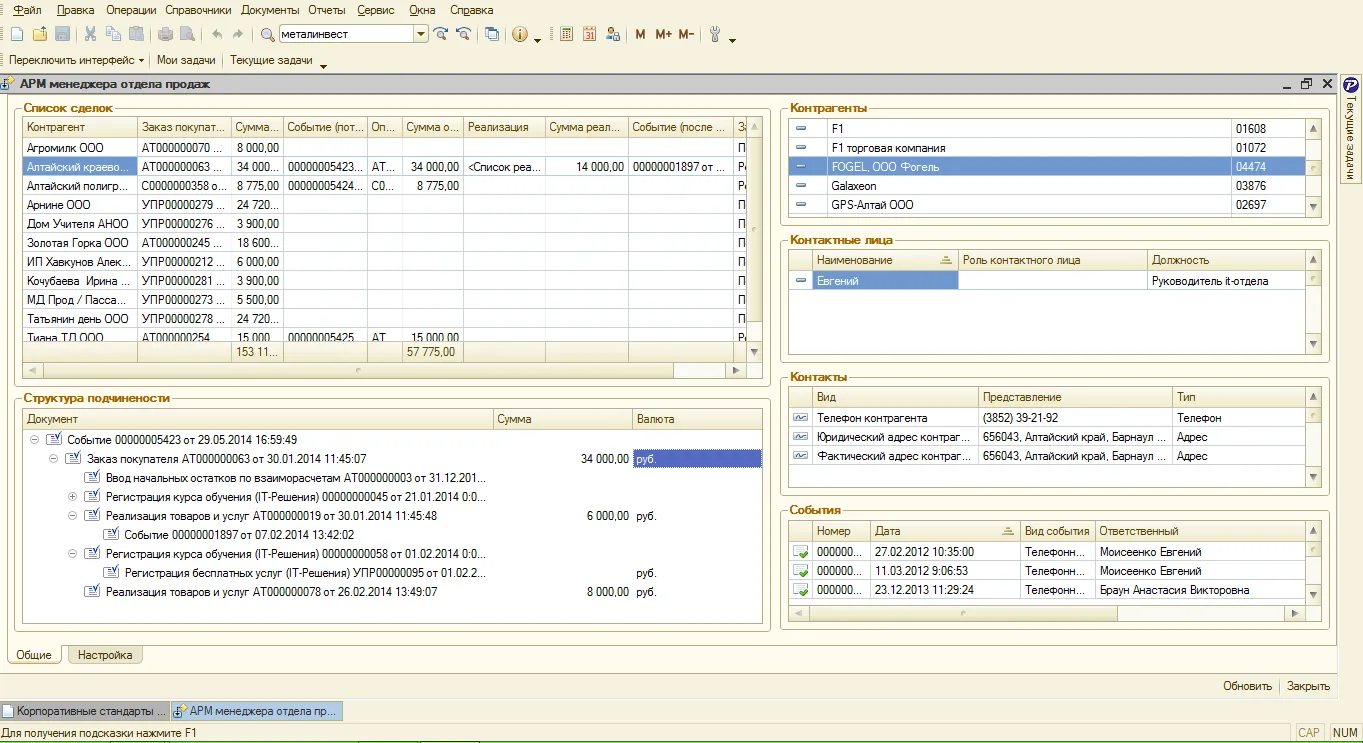1363x743 pixels.
Task: Click the M+ memory button
Action: click(663, 34)
